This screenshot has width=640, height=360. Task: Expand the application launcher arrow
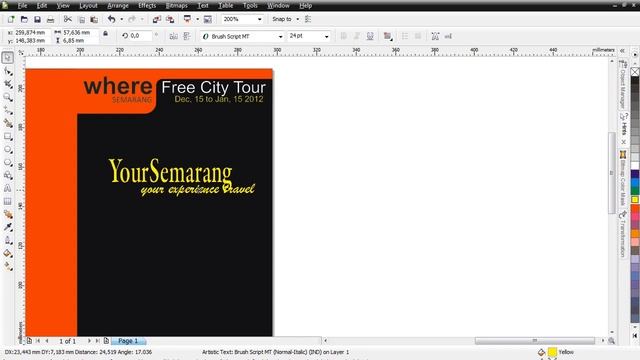pos(198,19)
